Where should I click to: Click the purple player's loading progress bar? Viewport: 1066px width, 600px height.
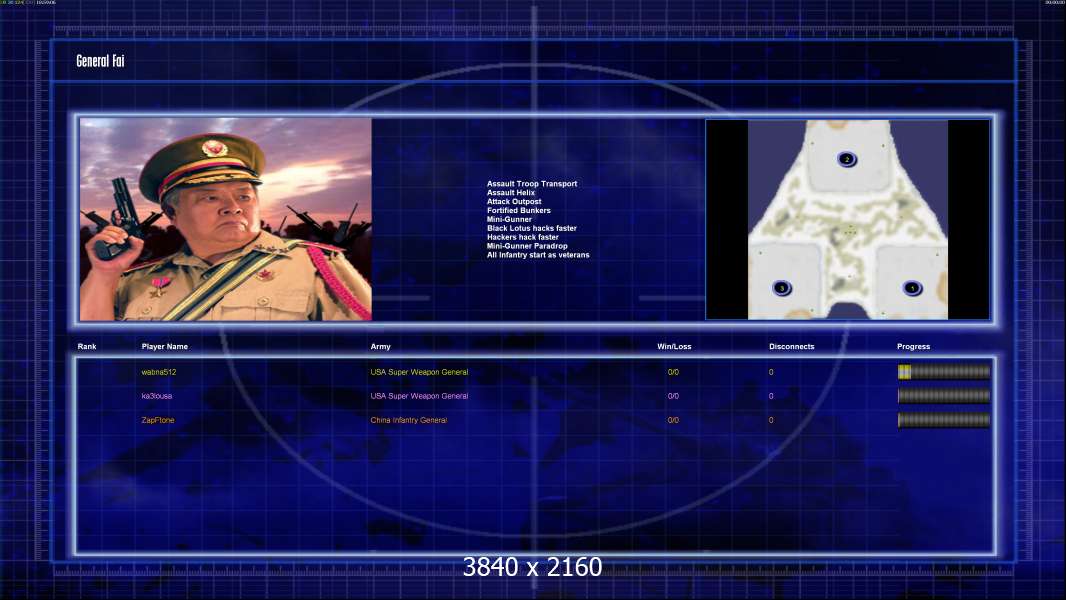click(944, 395)
